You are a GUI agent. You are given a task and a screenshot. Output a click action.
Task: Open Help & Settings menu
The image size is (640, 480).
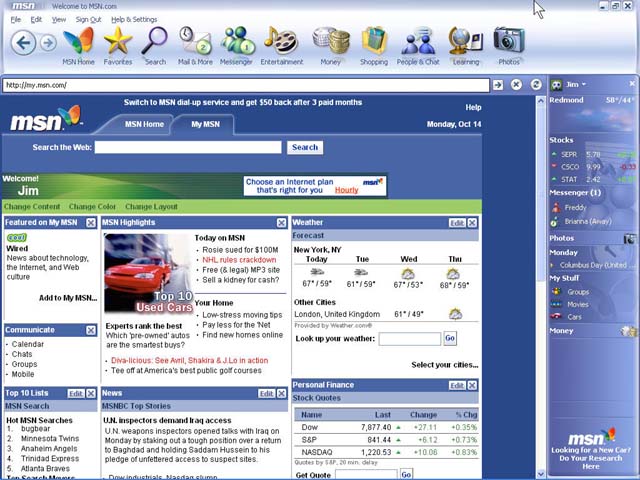coord(134,20)
